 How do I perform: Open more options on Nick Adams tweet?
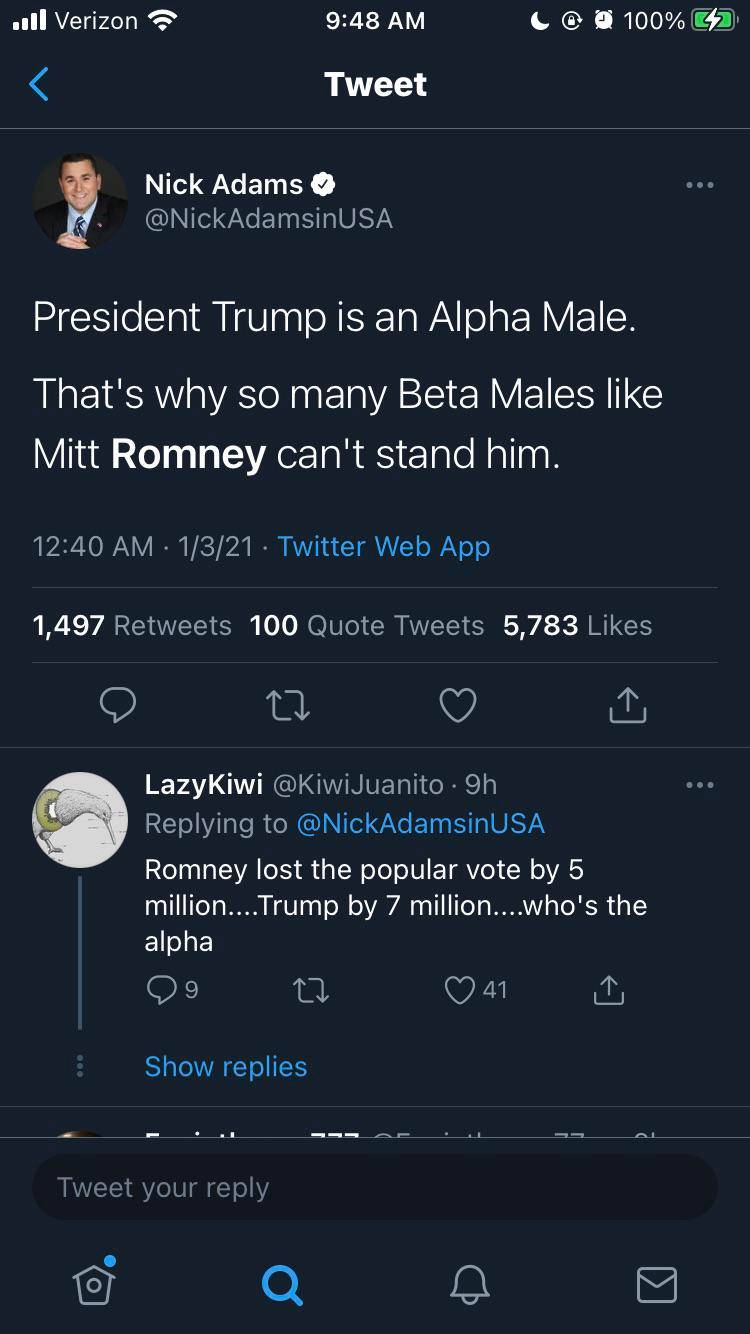click(x=699, y=185)
